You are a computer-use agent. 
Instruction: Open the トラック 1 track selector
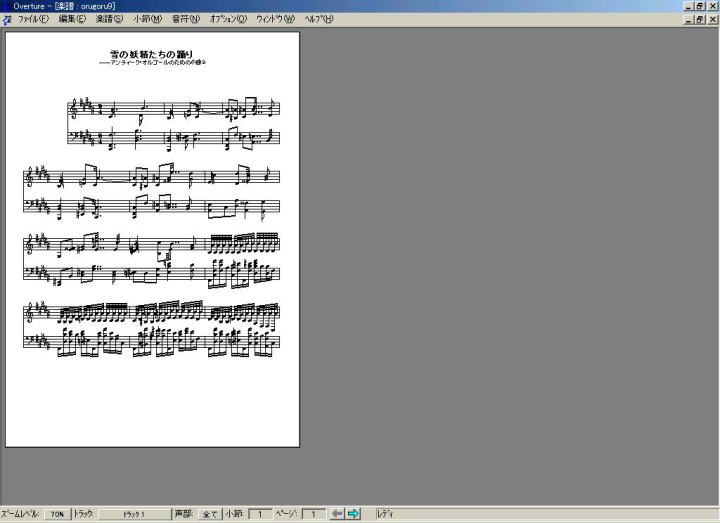[134, 514]
